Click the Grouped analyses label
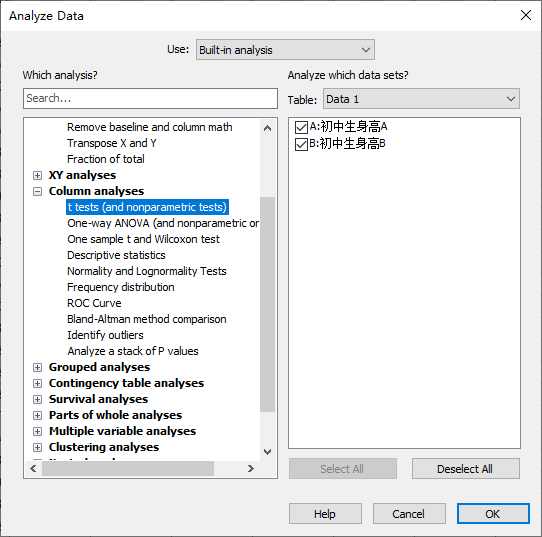This screenshot has width=542, height=537. tap(100, 367)
